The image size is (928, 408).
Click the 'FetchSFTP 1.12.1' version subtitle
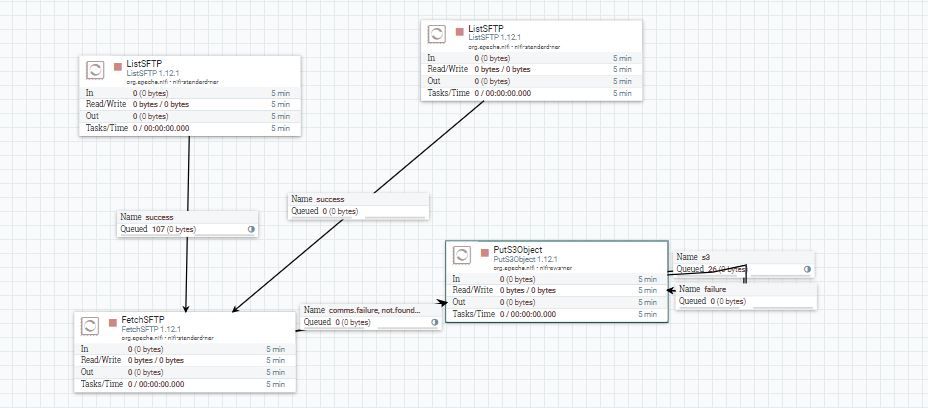click(x=151, y=329)
